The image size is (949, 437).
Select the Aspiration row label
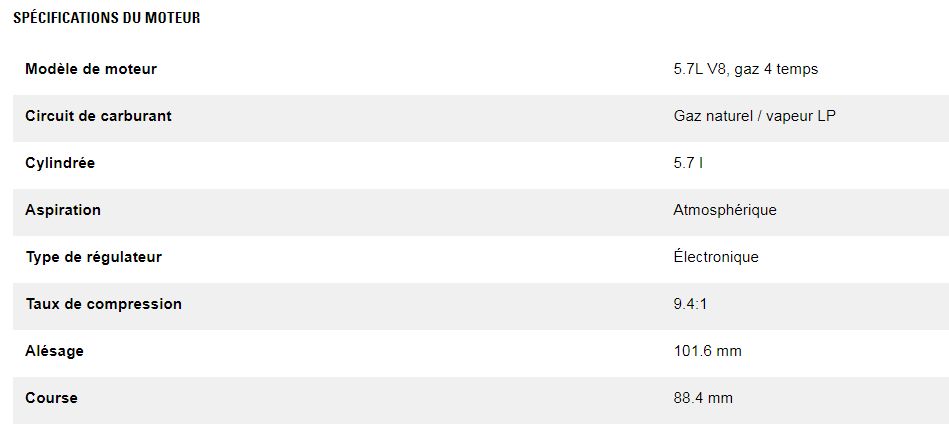pyautogui.click(x=63, y=210)
